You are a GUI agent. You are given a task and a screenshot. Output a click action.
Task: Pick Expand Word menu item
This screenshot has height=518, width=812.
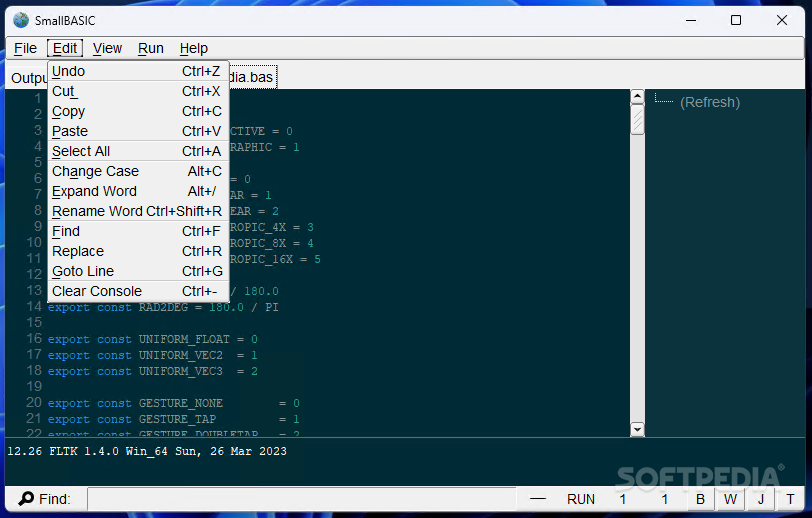click(138, 191)
